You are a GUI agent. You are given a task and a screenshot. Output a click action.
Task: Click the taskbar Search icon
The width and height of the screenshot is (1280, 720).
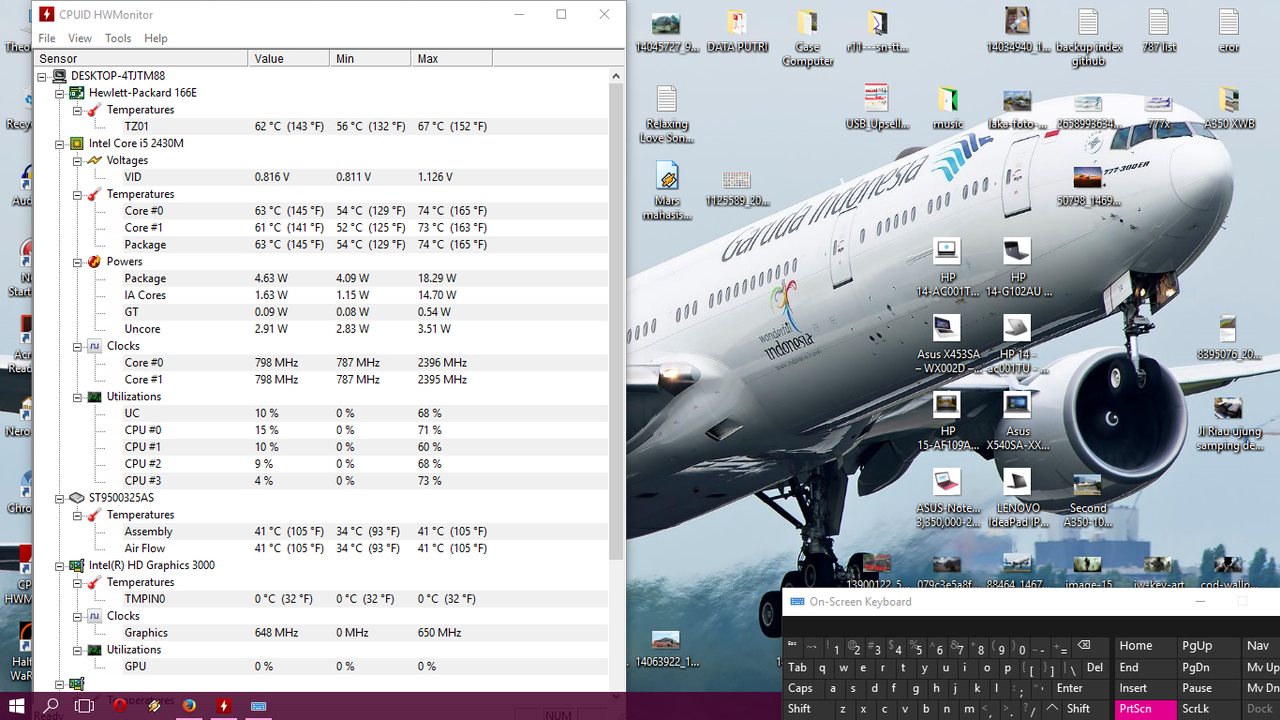[x=51, y=706]
